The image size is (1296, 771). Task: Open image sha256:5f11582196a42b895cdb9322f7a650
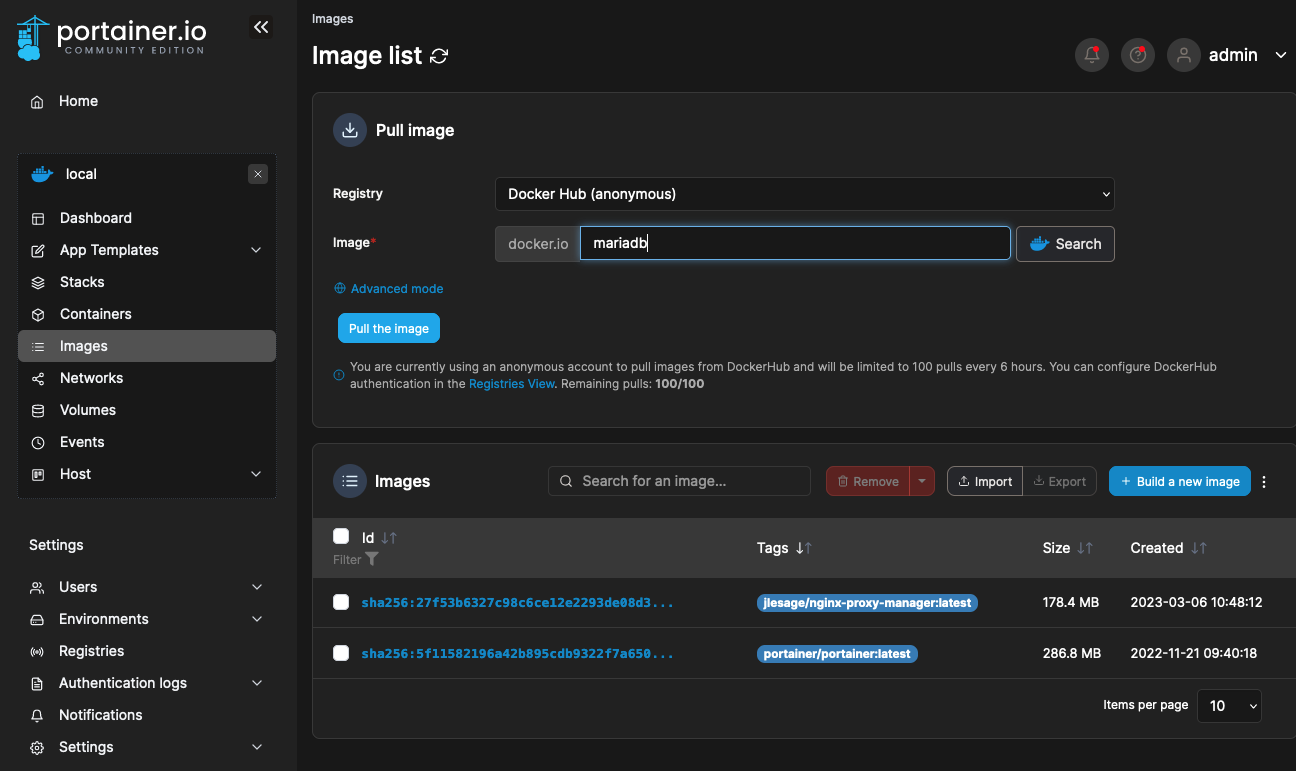click(517, 654)
